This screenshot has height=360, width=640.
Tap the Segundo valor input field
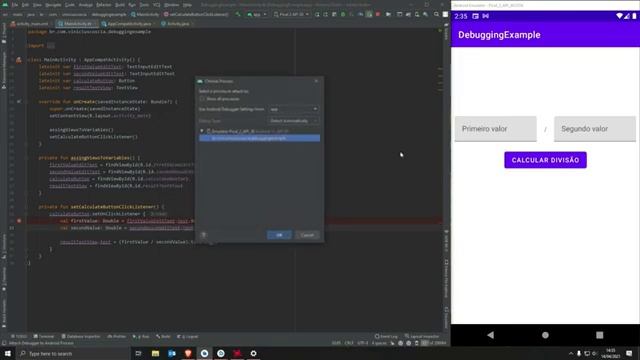point(595,129)
